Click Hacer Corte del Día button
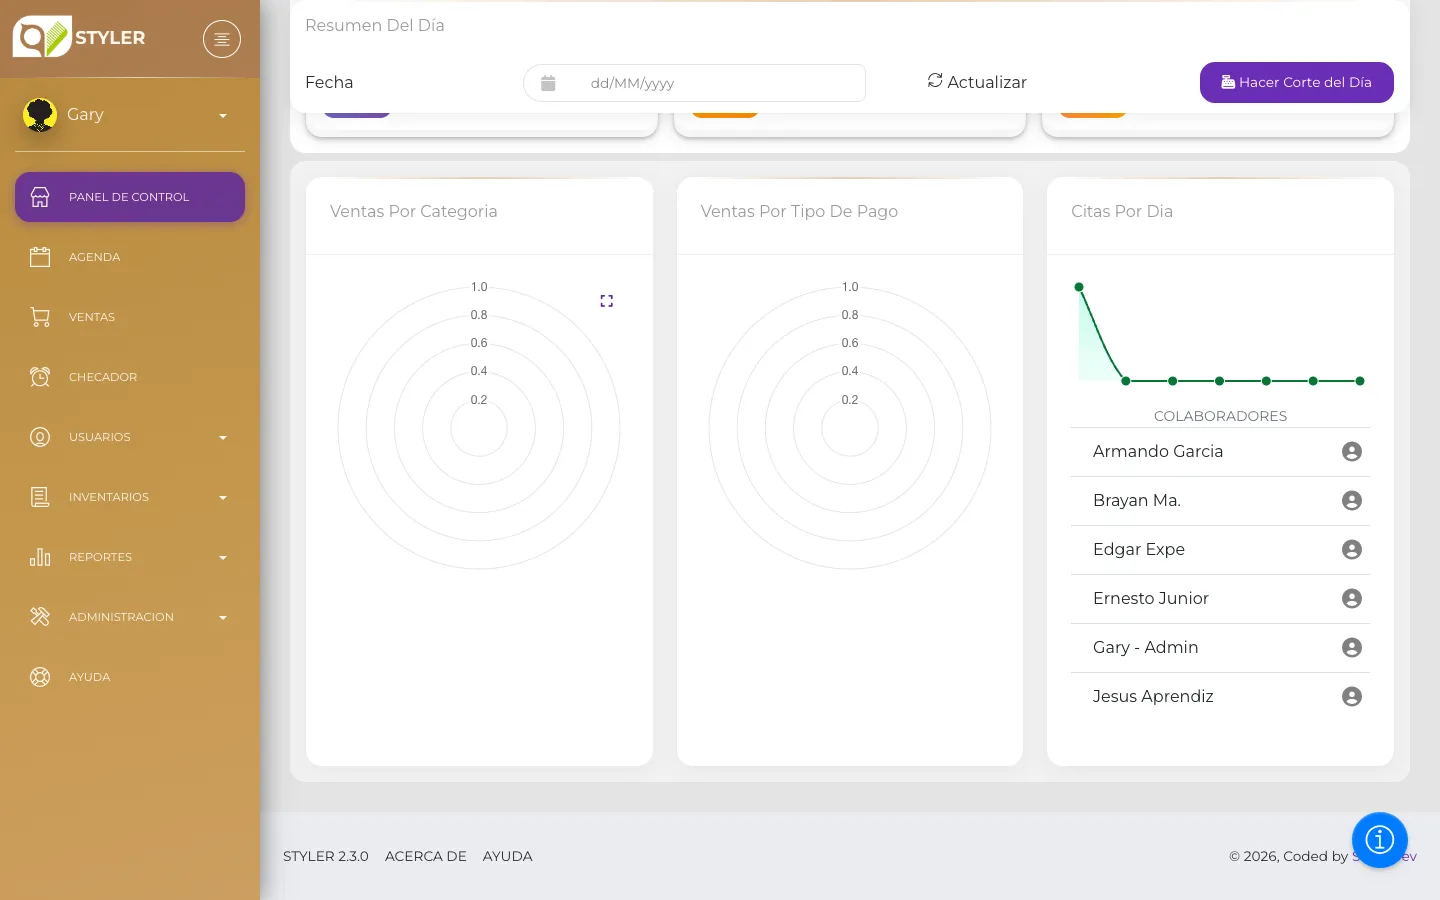The height and width of the screenshot is (900, 1440). (1297, 82)
